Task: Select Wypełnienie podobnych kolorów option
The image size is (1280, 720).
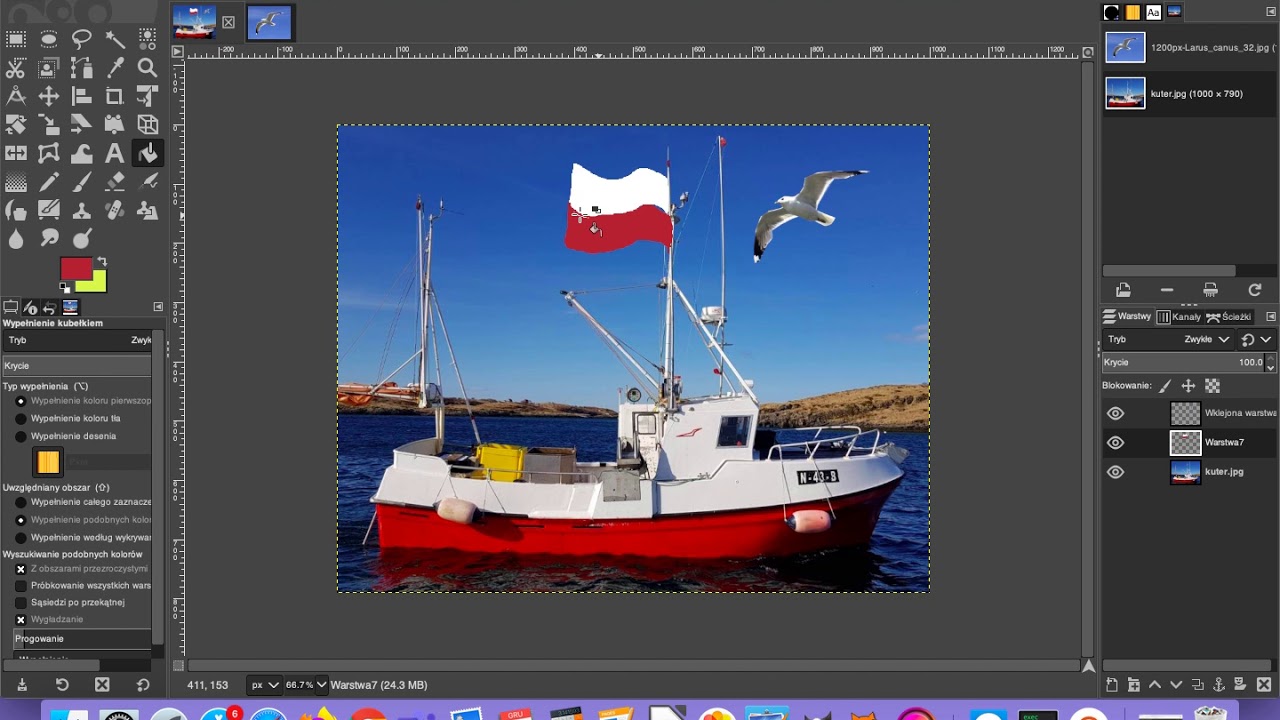Action: (x=20, y=520)
